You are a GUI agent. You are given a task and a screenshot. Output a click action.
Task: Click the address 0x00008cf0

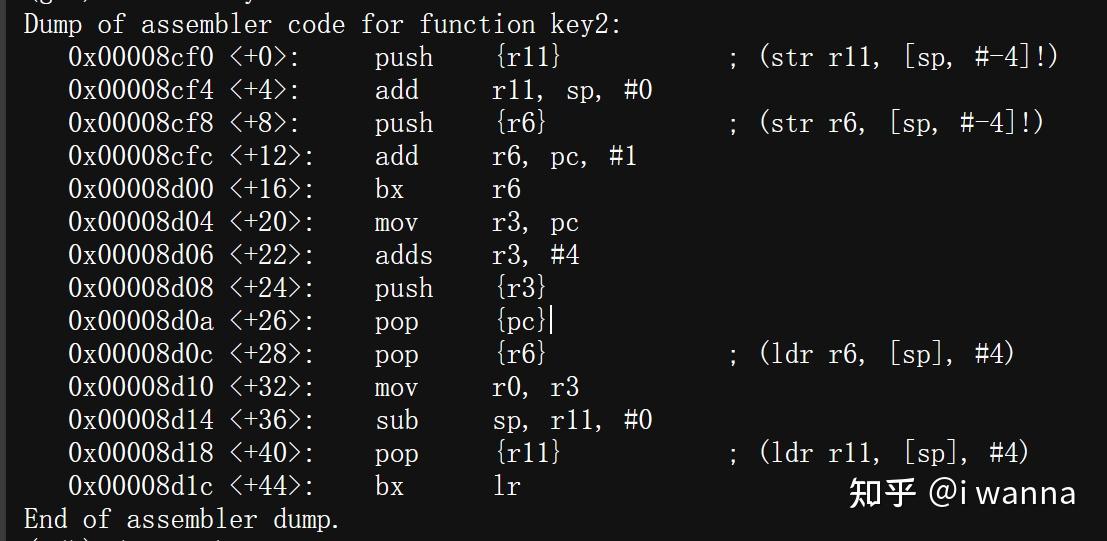tap(141, 57)
